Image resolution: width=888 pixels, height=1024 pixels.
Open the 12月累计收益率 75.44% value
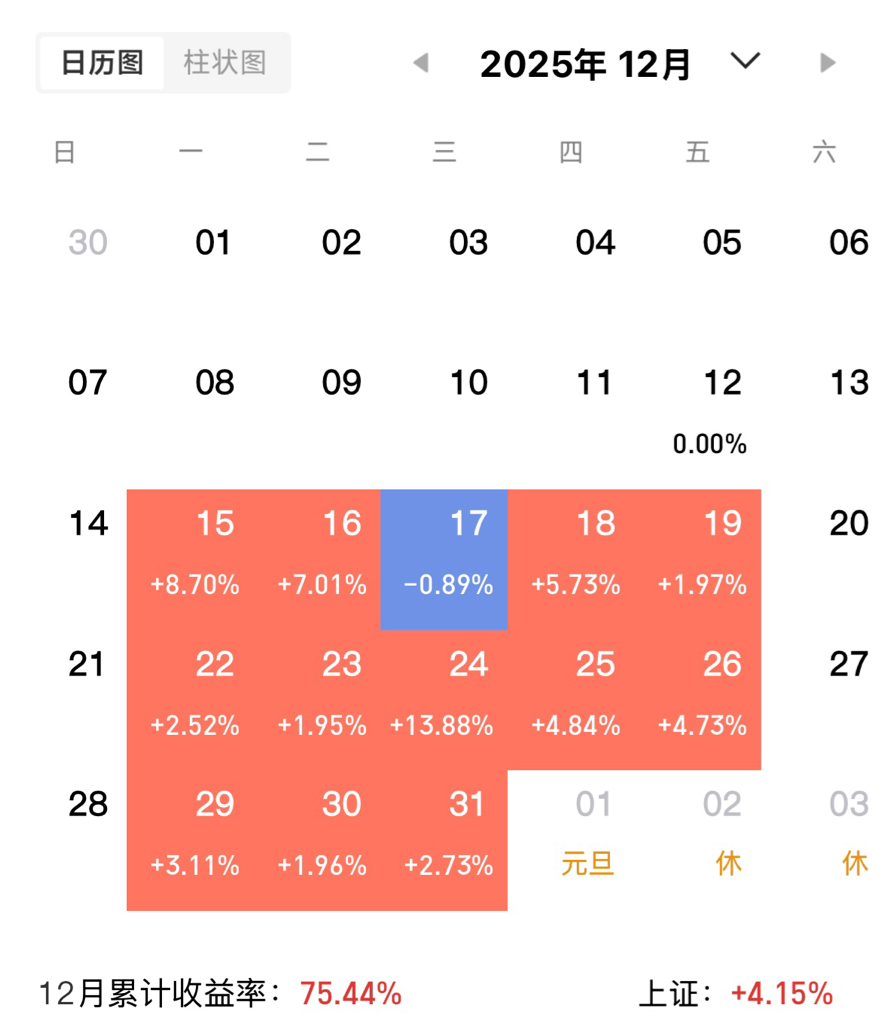[351, 994]
